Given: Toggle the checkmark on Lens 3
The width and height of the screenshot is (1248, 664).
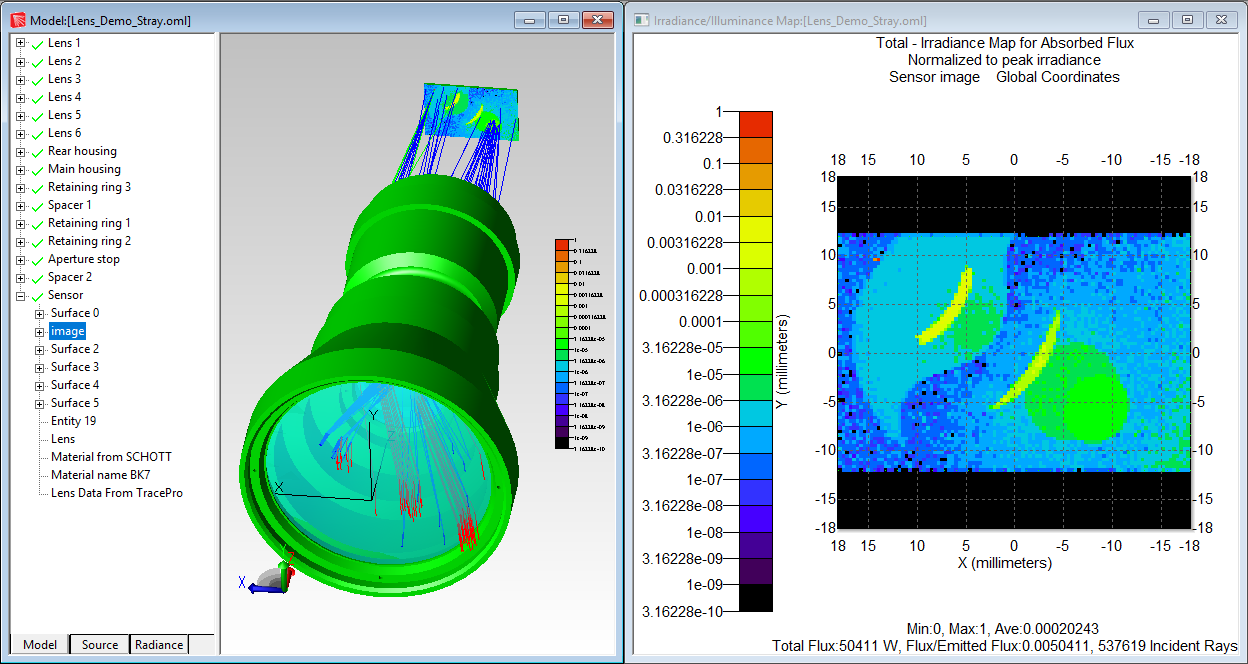Looking at the screenshot, I should (36, 79).
